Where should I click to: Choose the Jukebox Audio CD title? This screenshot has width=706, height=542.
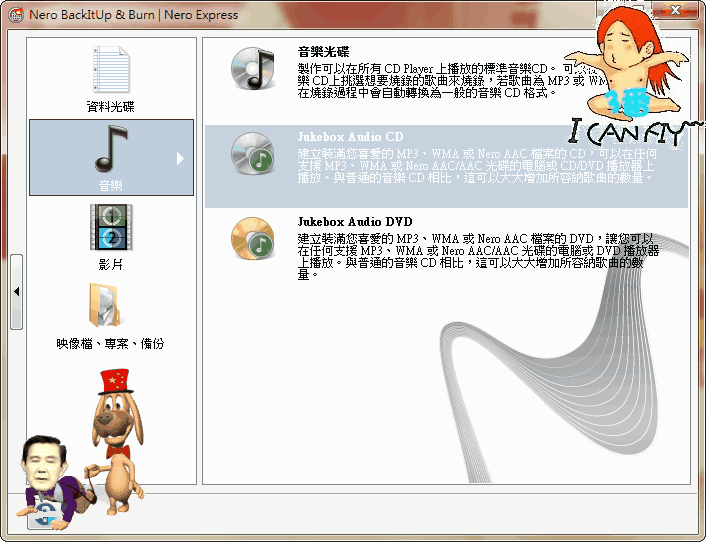[x=350, y=136]
